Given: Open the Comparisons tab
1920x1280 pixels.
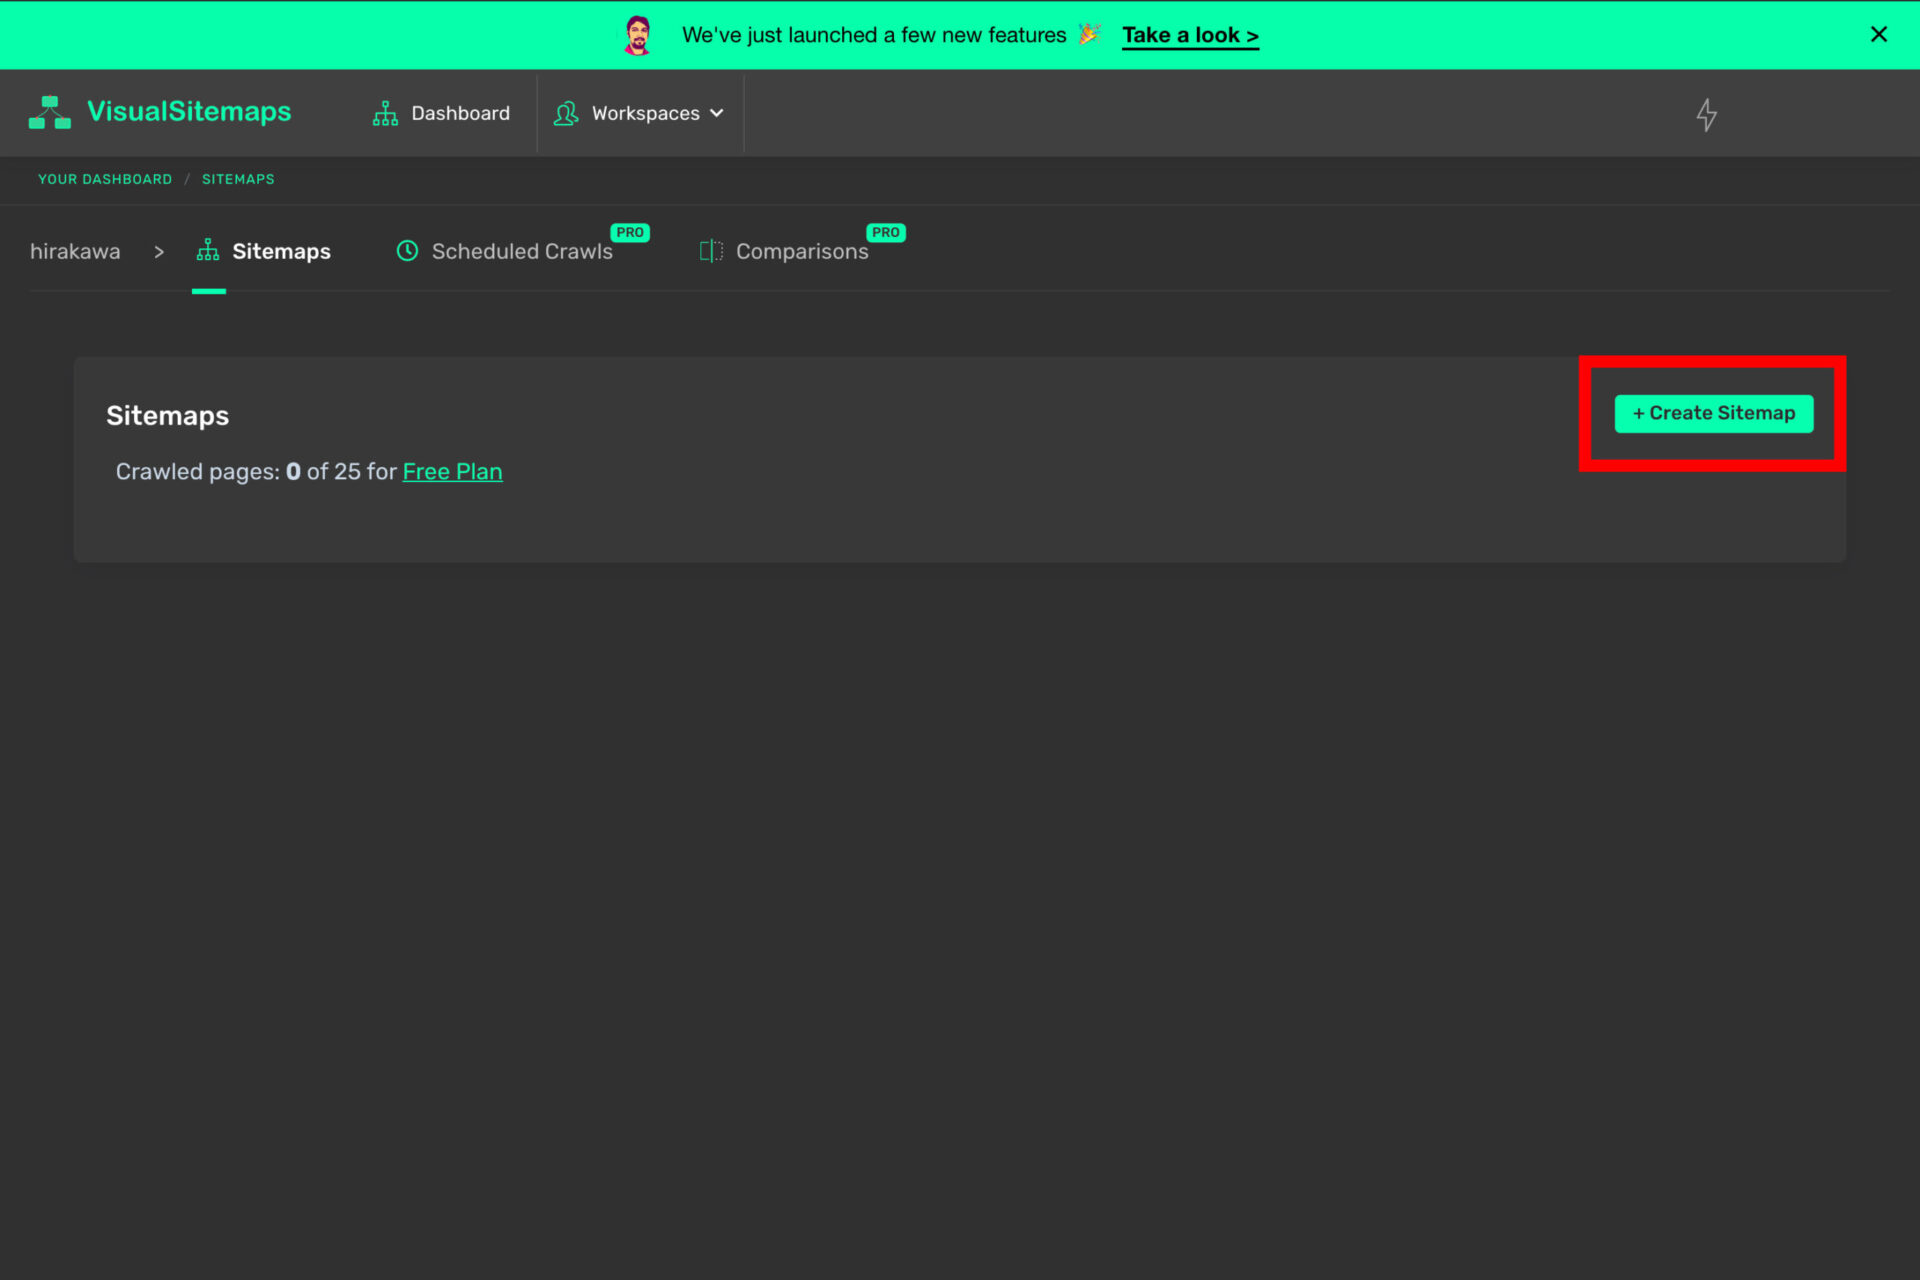Looking at the screenshot, I should tap(785, 251).
